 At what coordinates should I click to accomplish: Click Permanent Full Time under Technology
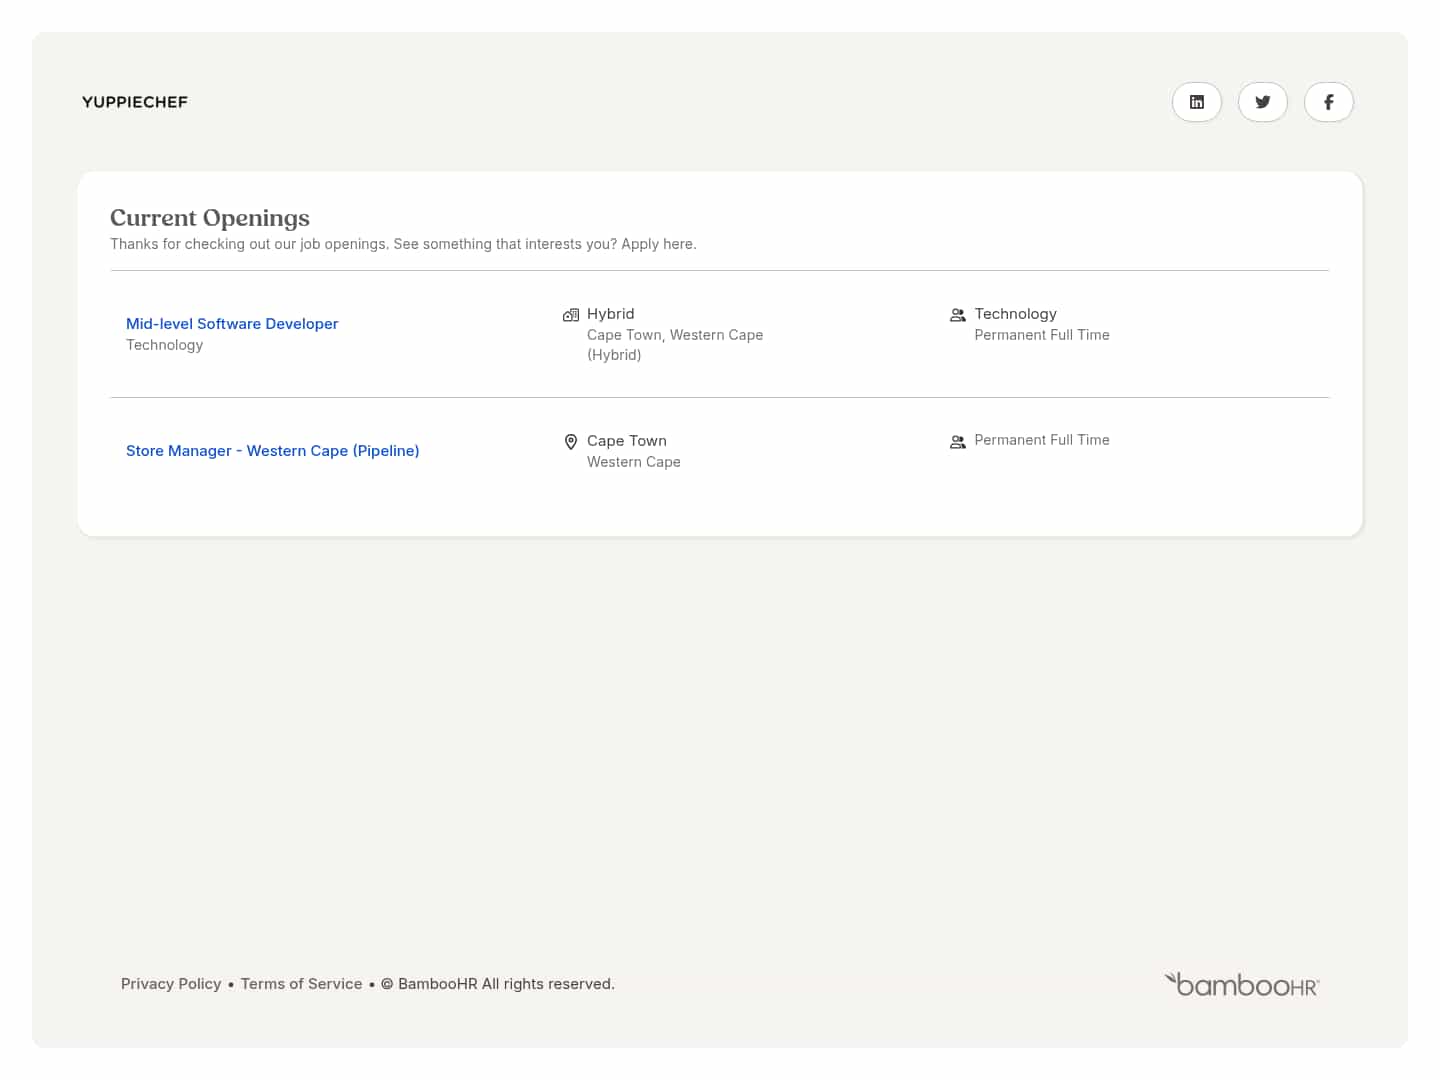1041,335
